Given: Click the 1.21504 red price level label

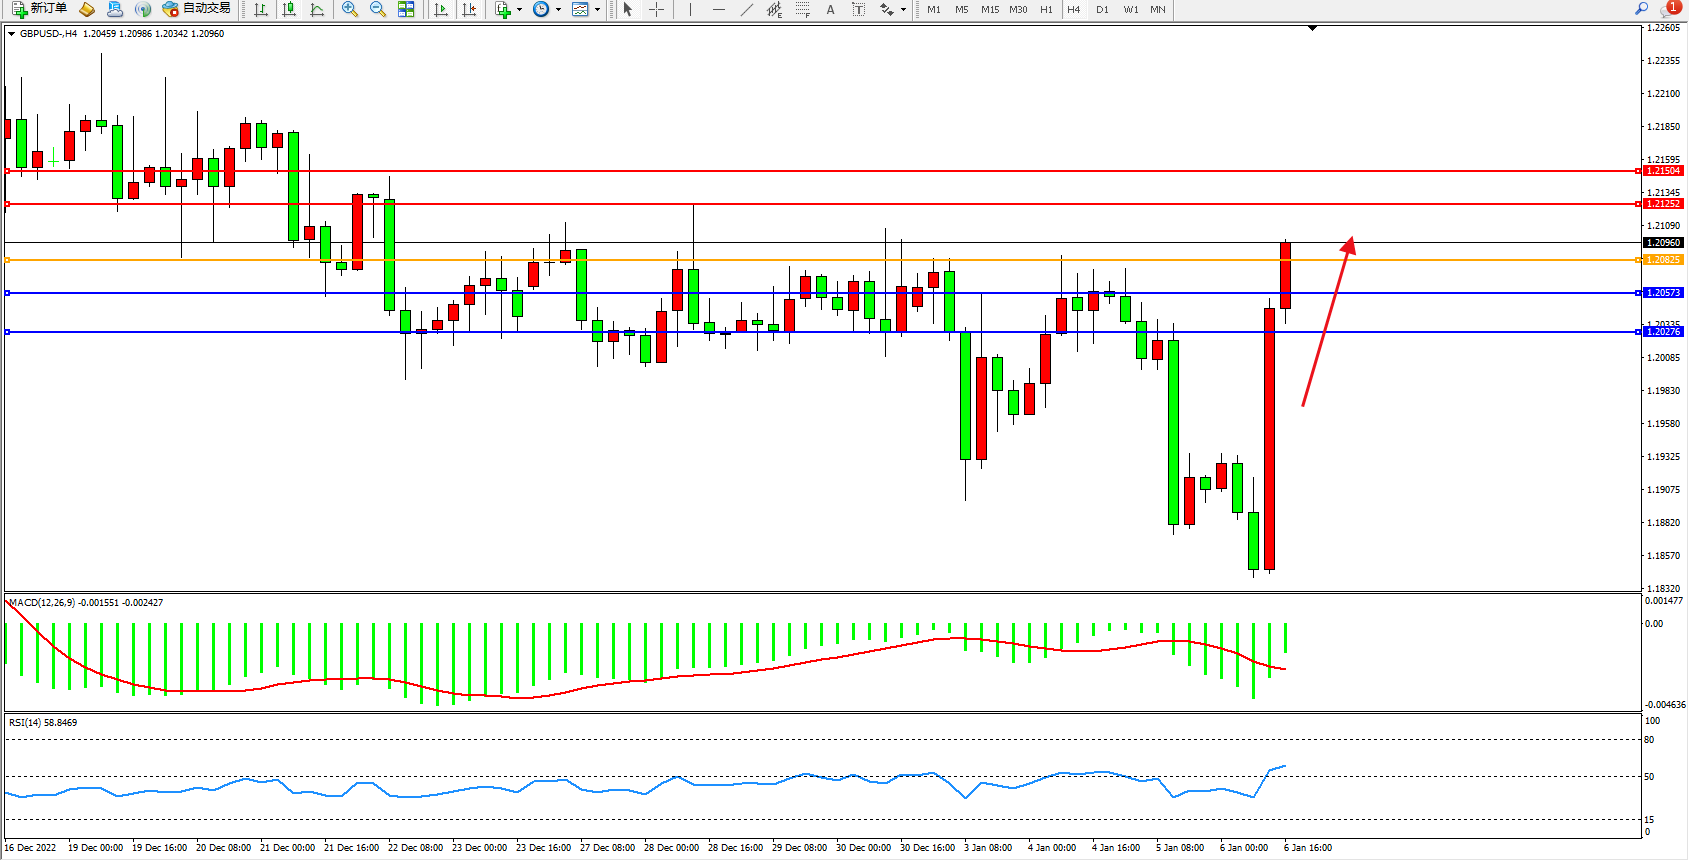Looking at the screenshot, I should coord(1663,171).
